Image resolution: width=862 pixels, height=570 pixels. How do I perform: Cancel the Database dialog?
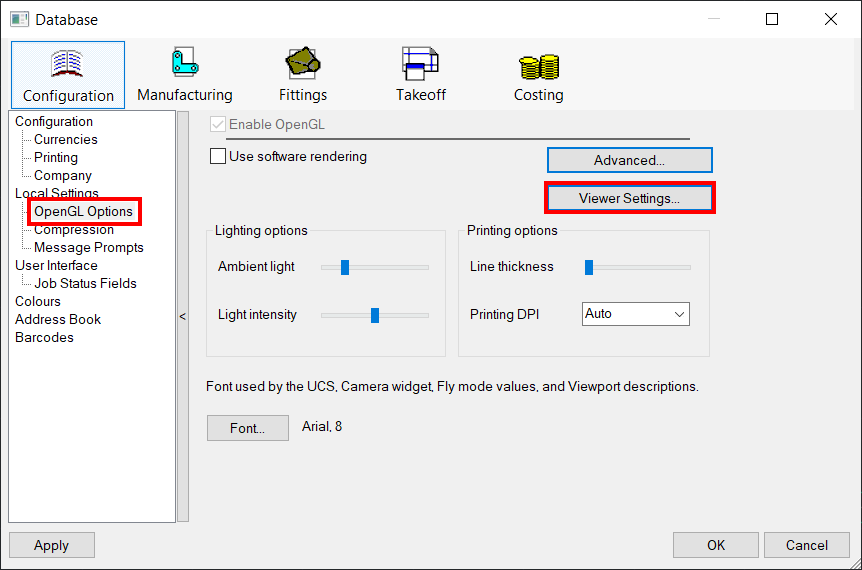(806, 545)
